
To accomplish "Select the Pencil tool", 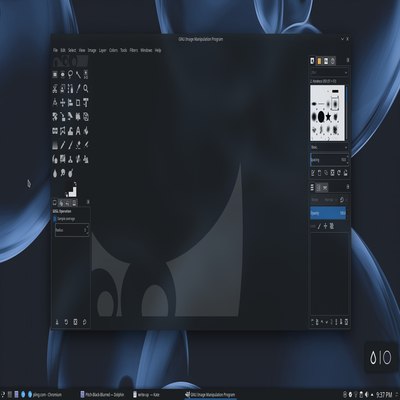I will pos(63,145).
